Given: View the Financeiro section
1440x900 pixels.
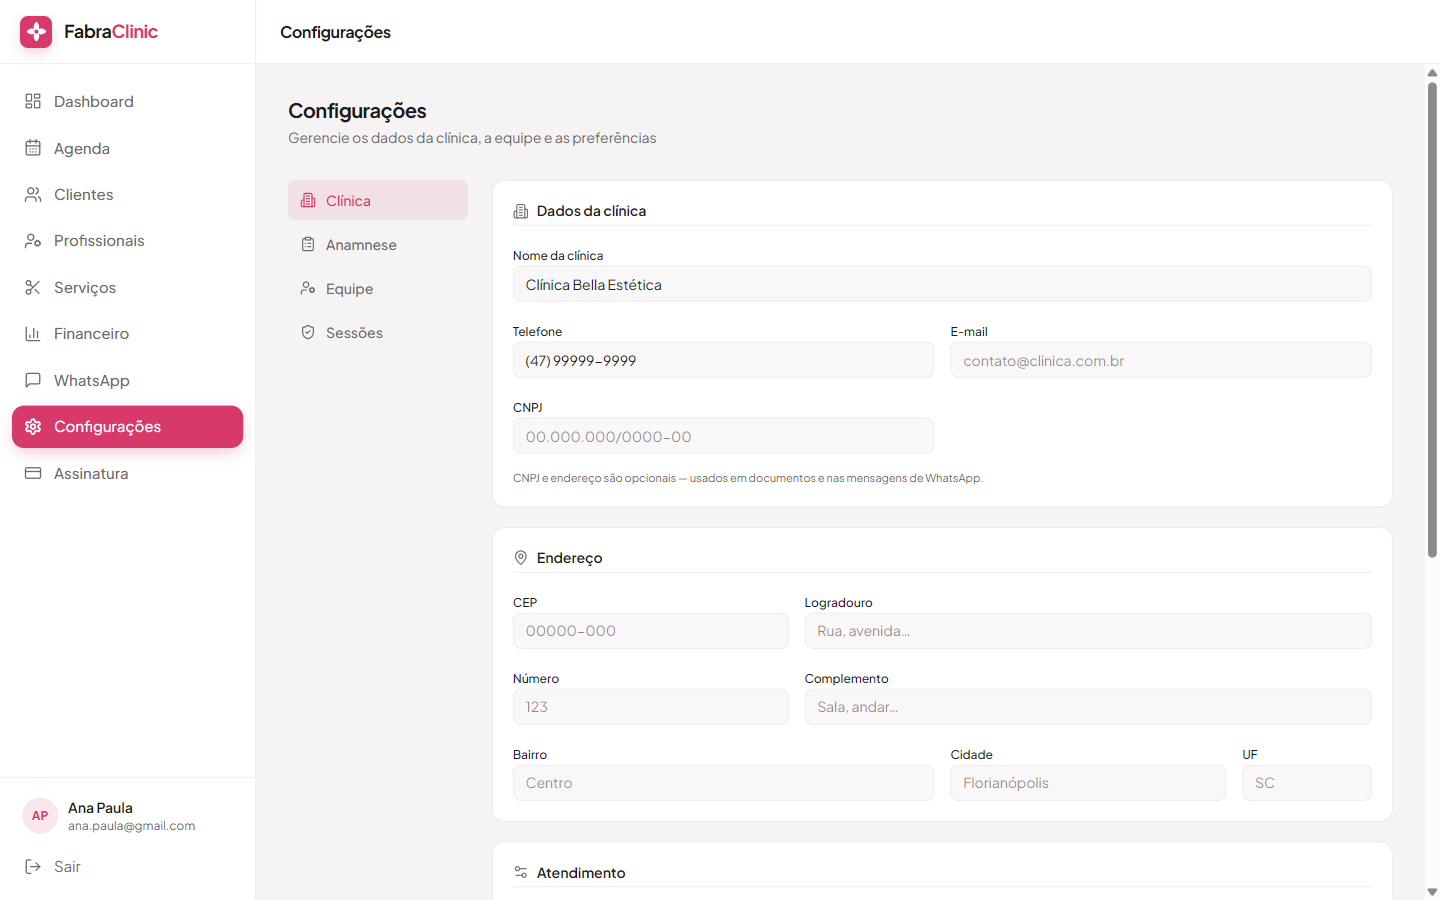Looking at the screenshot, I should [x=127, y=333].
